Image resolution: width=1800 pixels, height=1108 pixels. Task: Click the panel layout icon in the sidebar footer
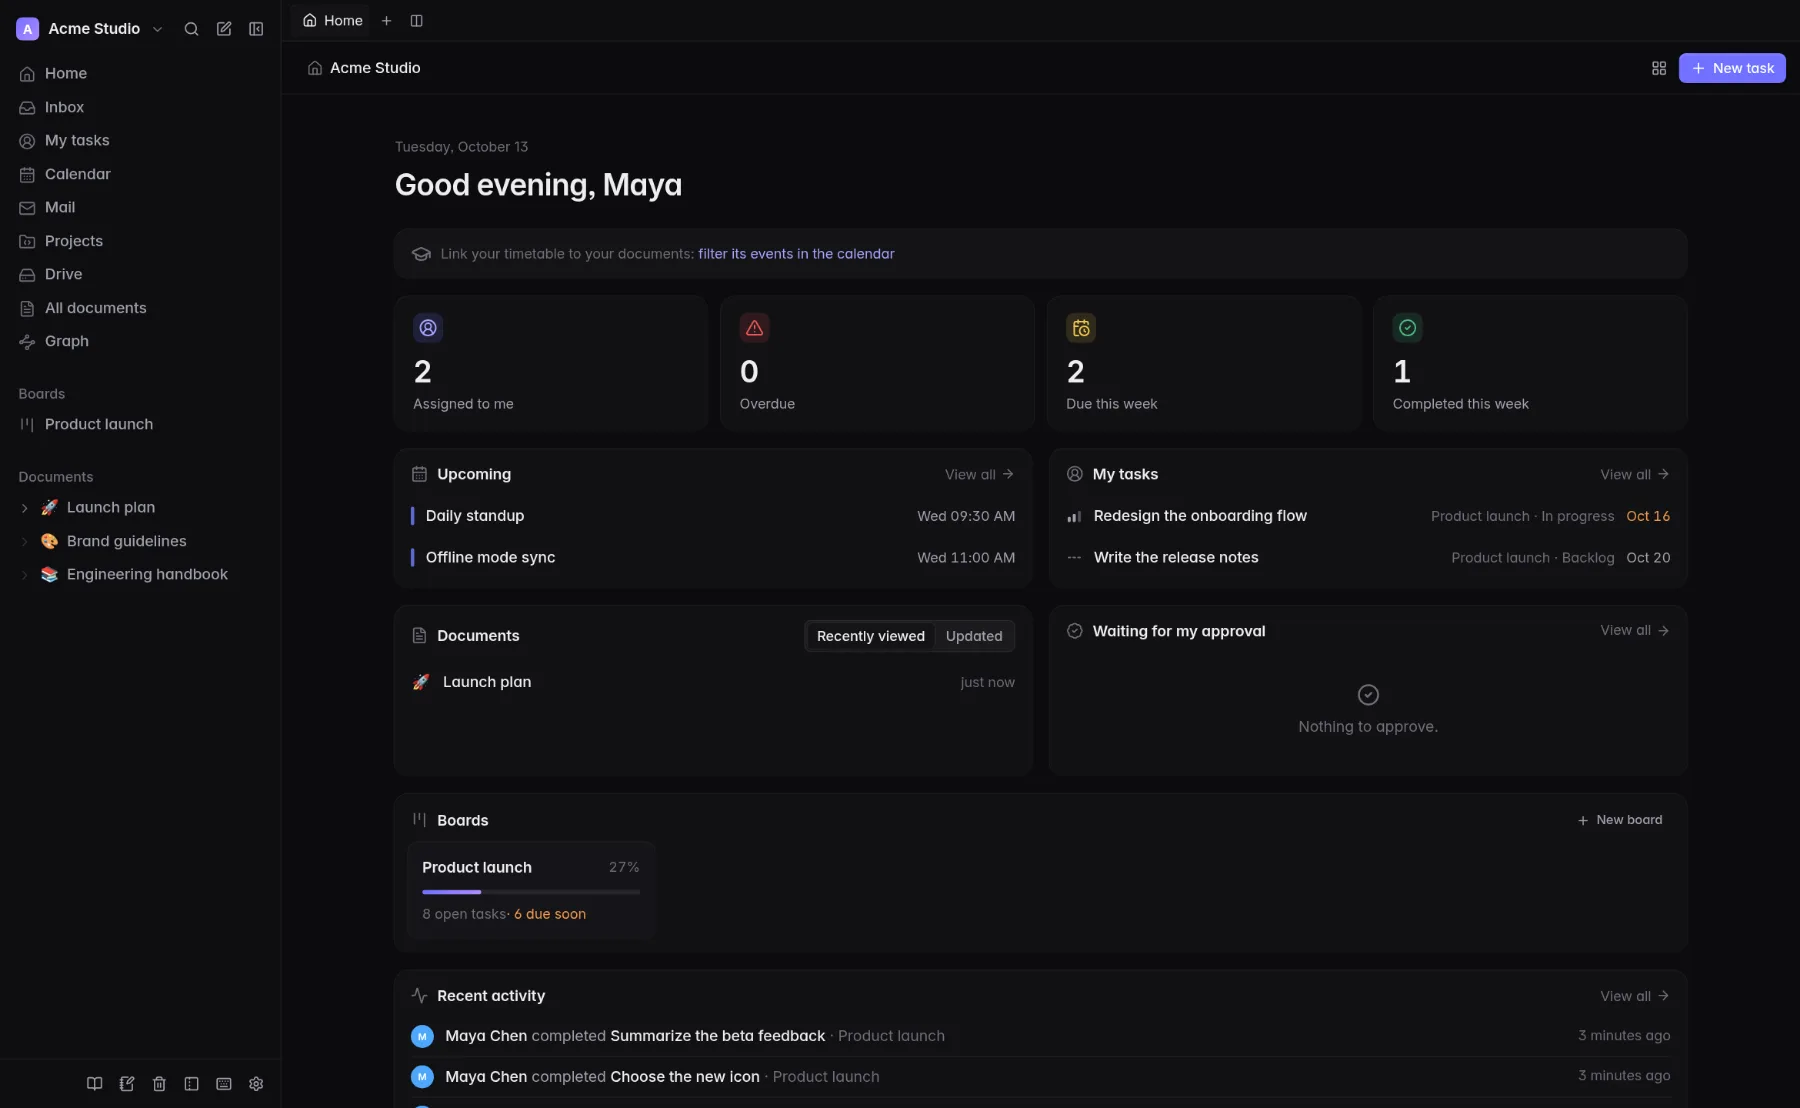[191, 1084]
